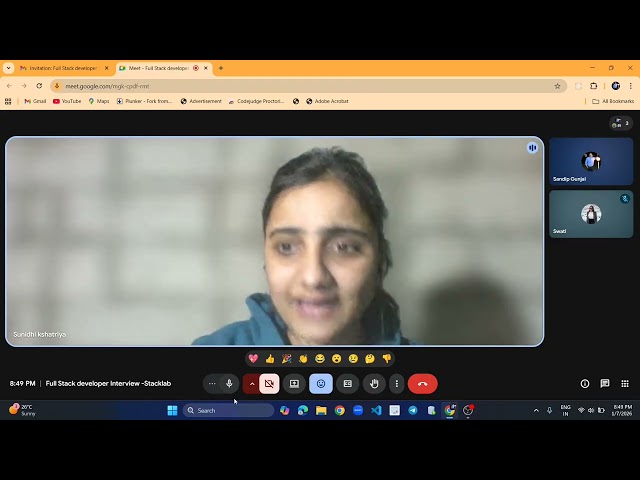Open the Codejudge Proctoring bookmark

pyautogui.click(x=256, y=101)
